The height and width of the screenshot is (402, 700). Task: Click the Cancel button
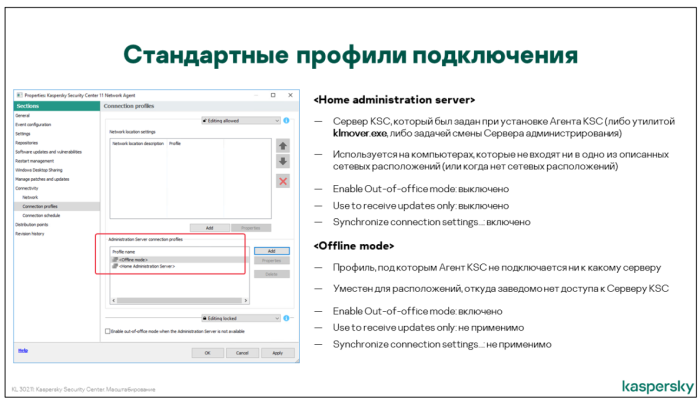click(x=242, y=353)
